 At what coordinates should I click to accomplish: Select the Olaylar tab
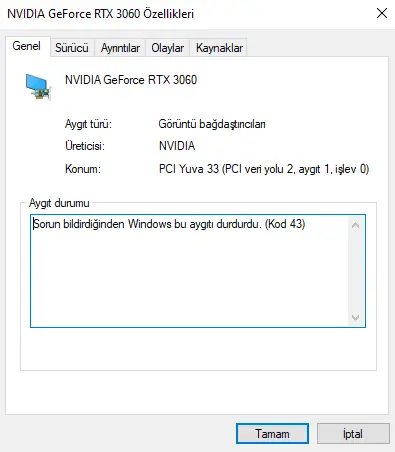click(167, 48)
